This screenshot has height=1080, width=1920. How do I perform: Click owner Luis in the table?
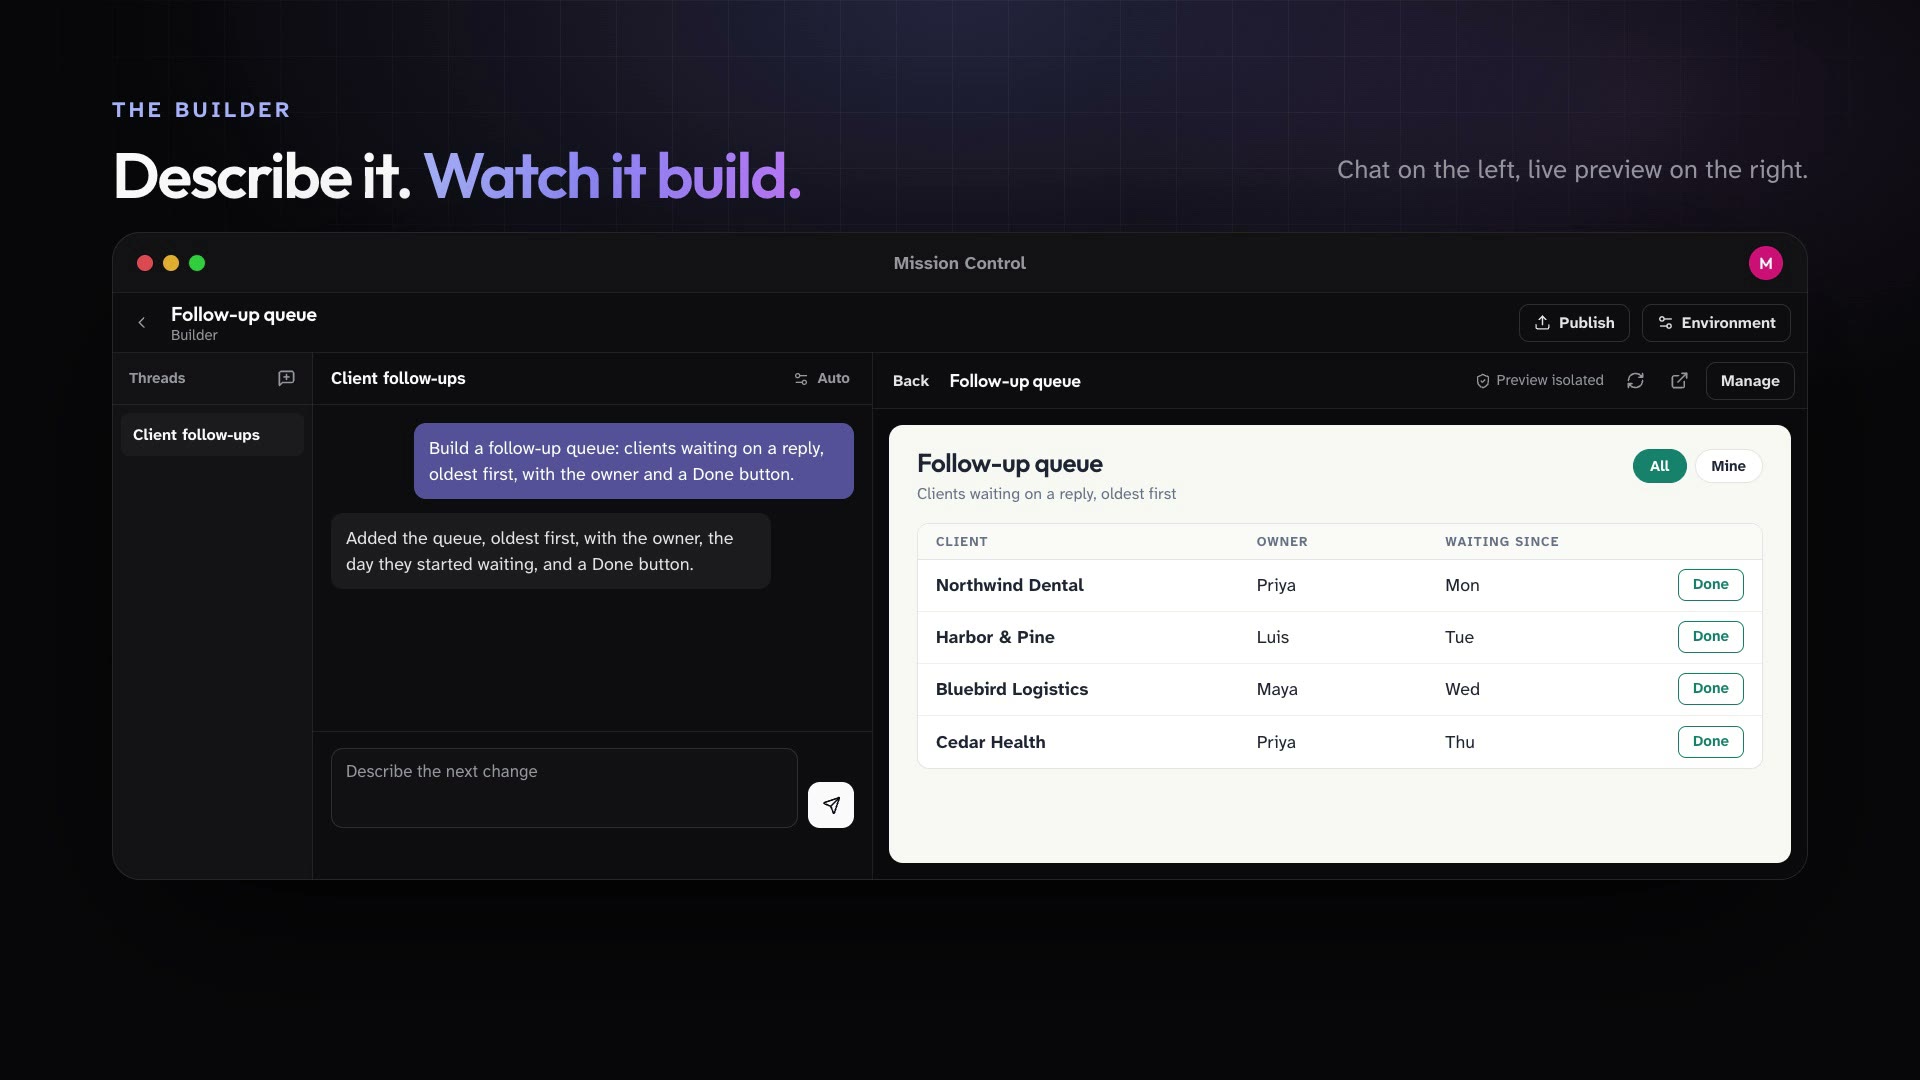pyautogui.click(x=1272, y=637)
